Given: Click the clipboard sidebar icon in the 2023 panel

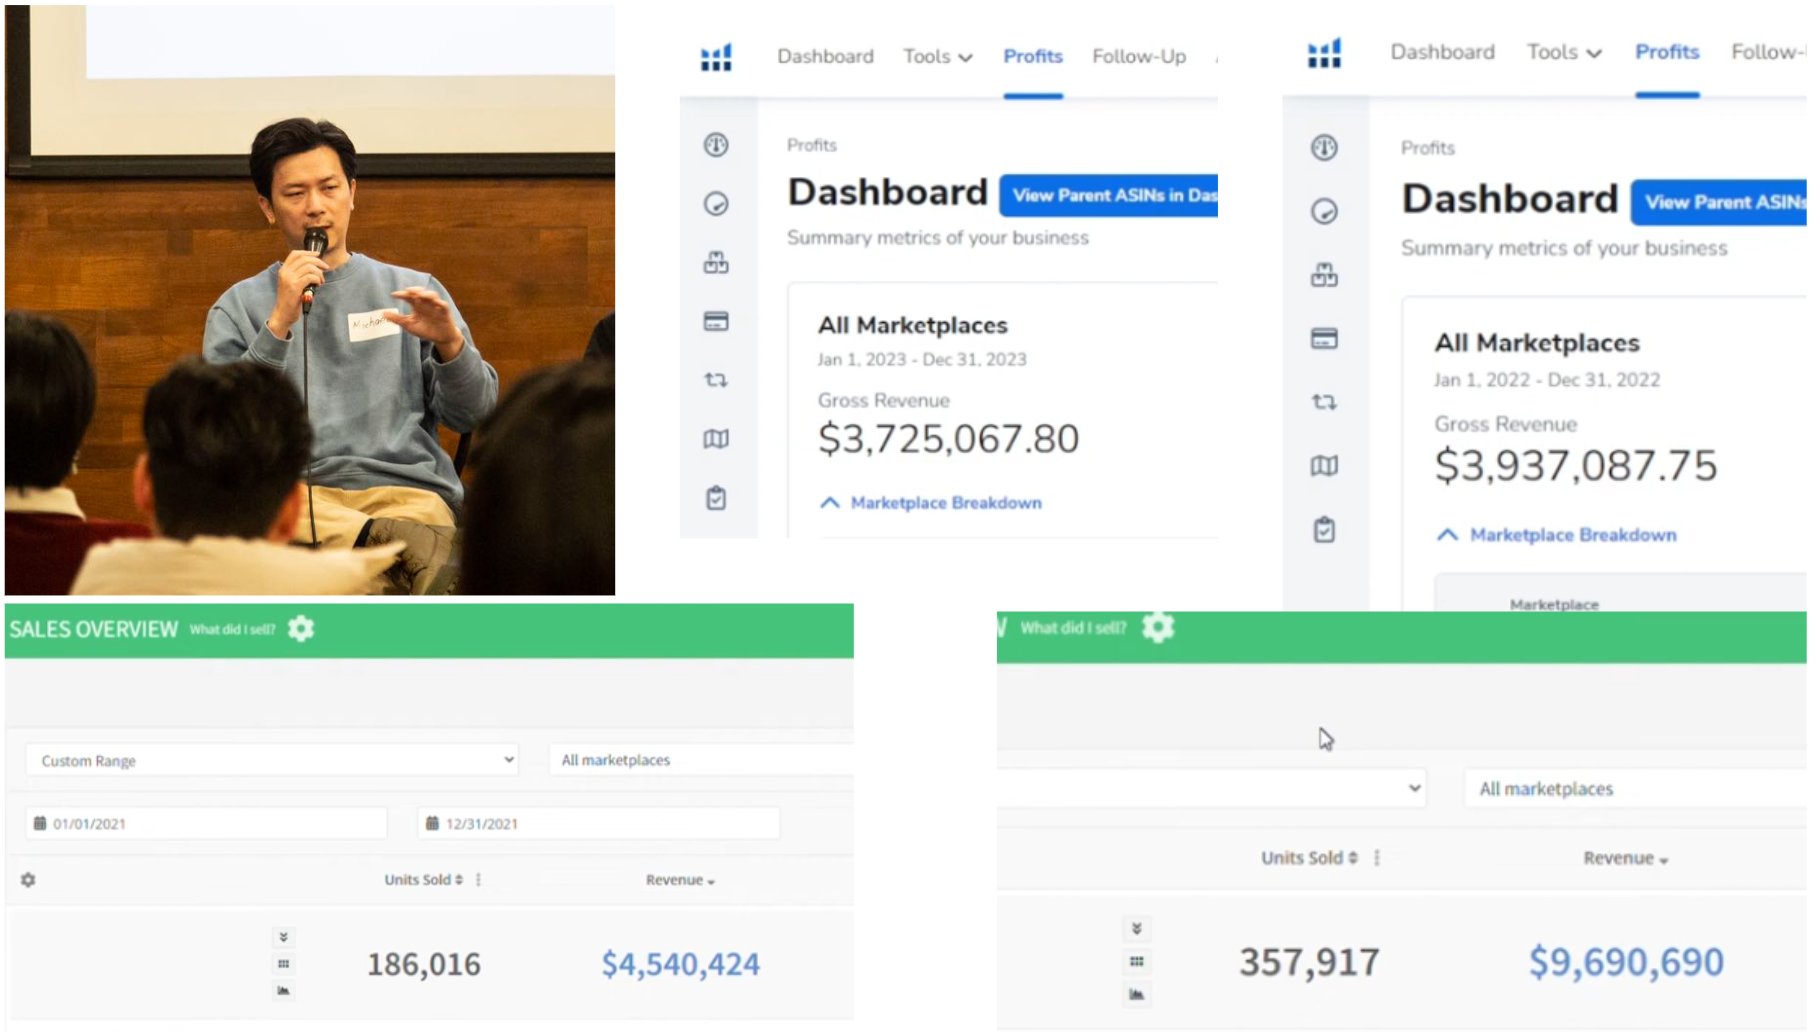Looking at the screenshot, I should pos(716,498).
